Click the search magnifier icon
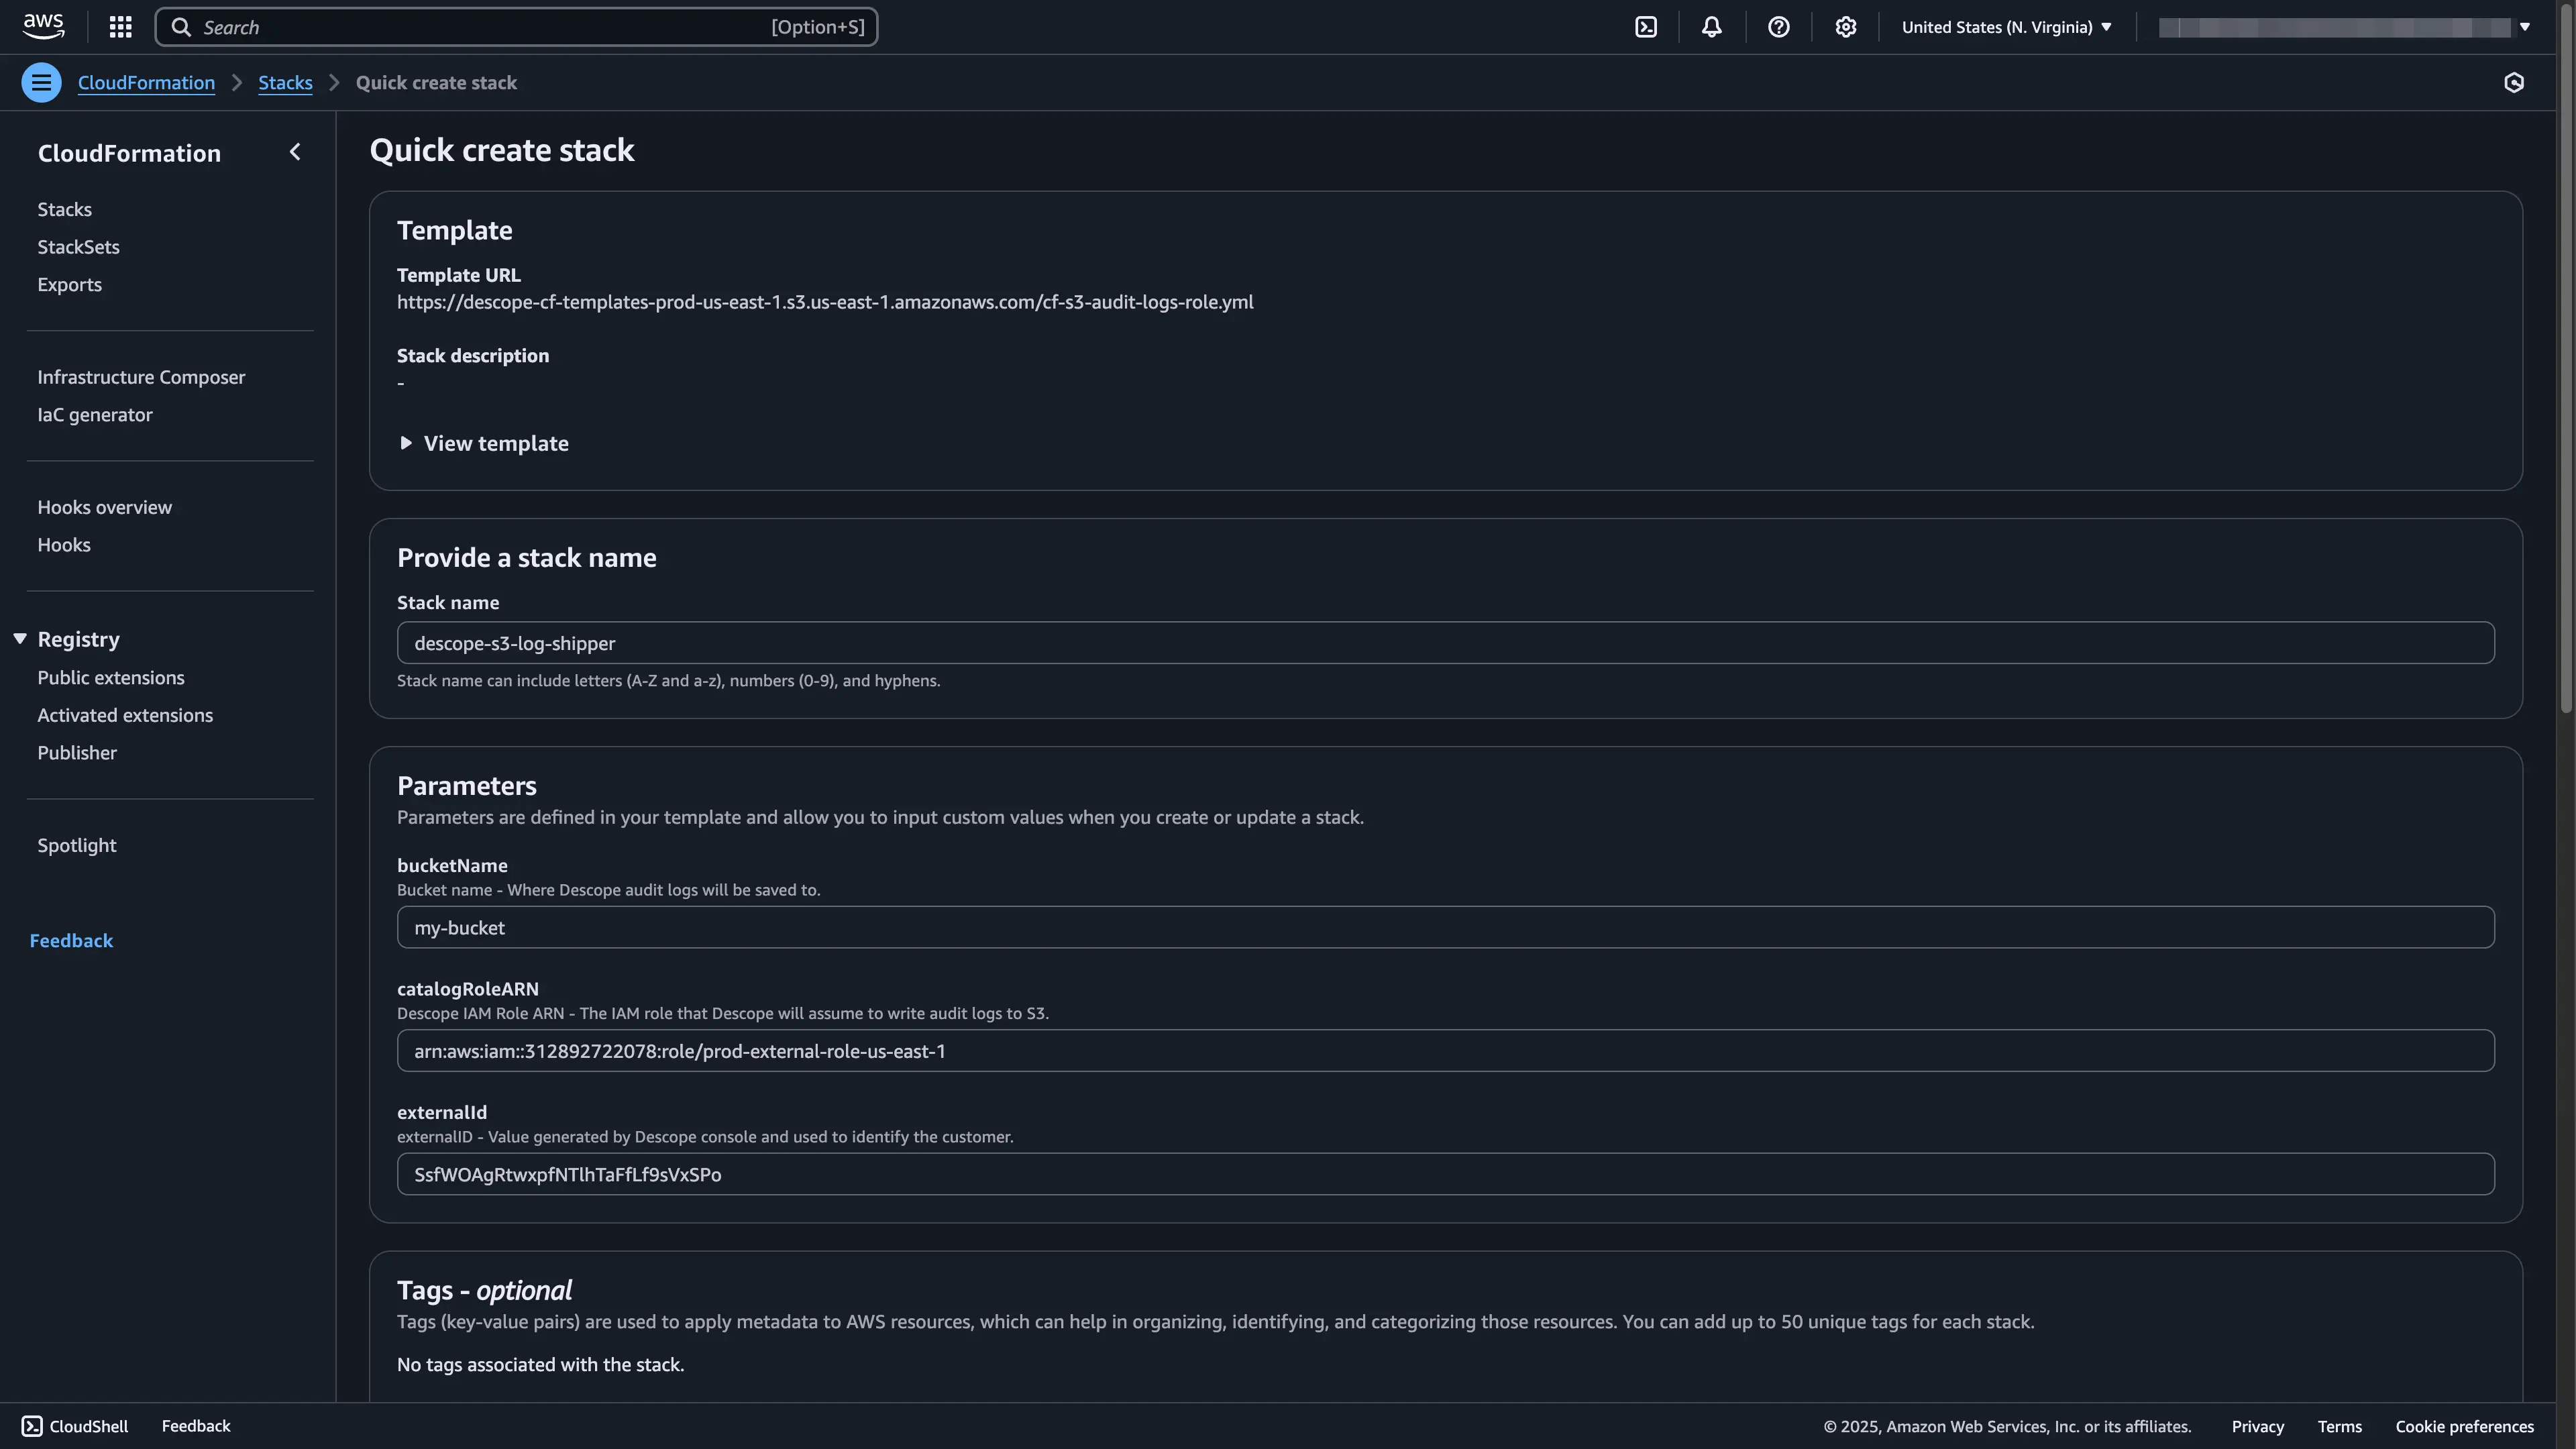 182,27
